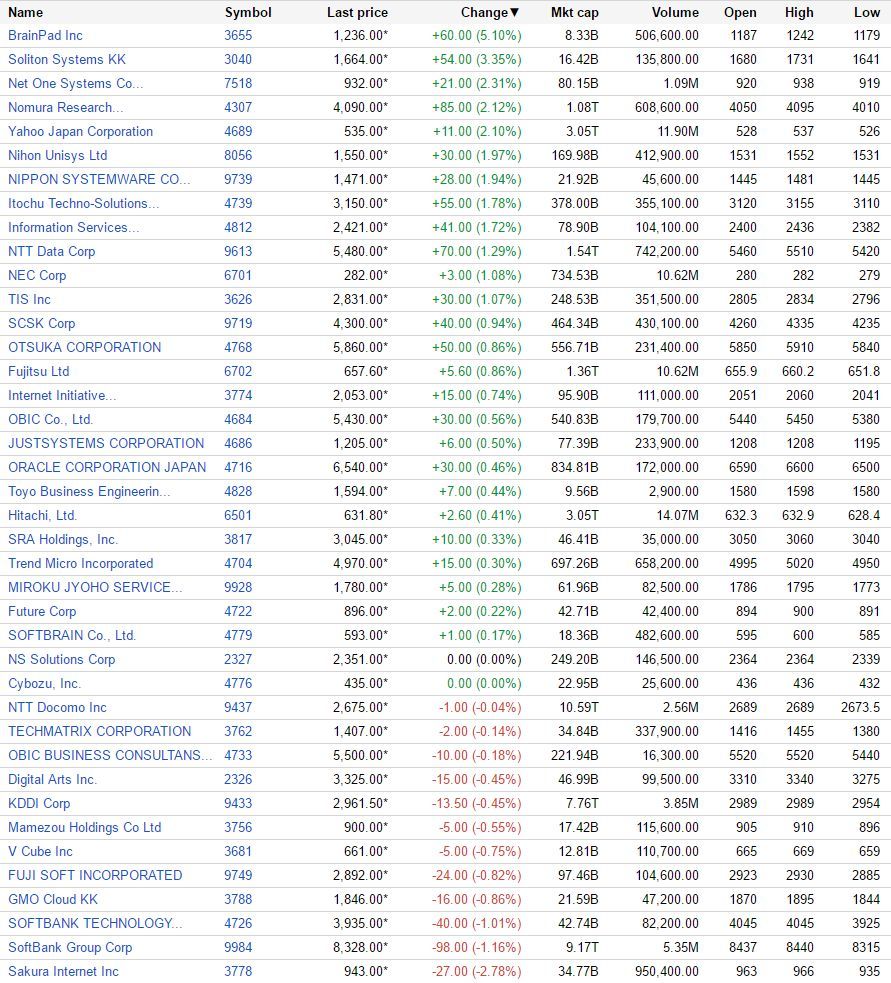The image size is (891, 983).
Task: Open NIPPON SYSTEMWARE CO... link
Action: click(99, 179)
